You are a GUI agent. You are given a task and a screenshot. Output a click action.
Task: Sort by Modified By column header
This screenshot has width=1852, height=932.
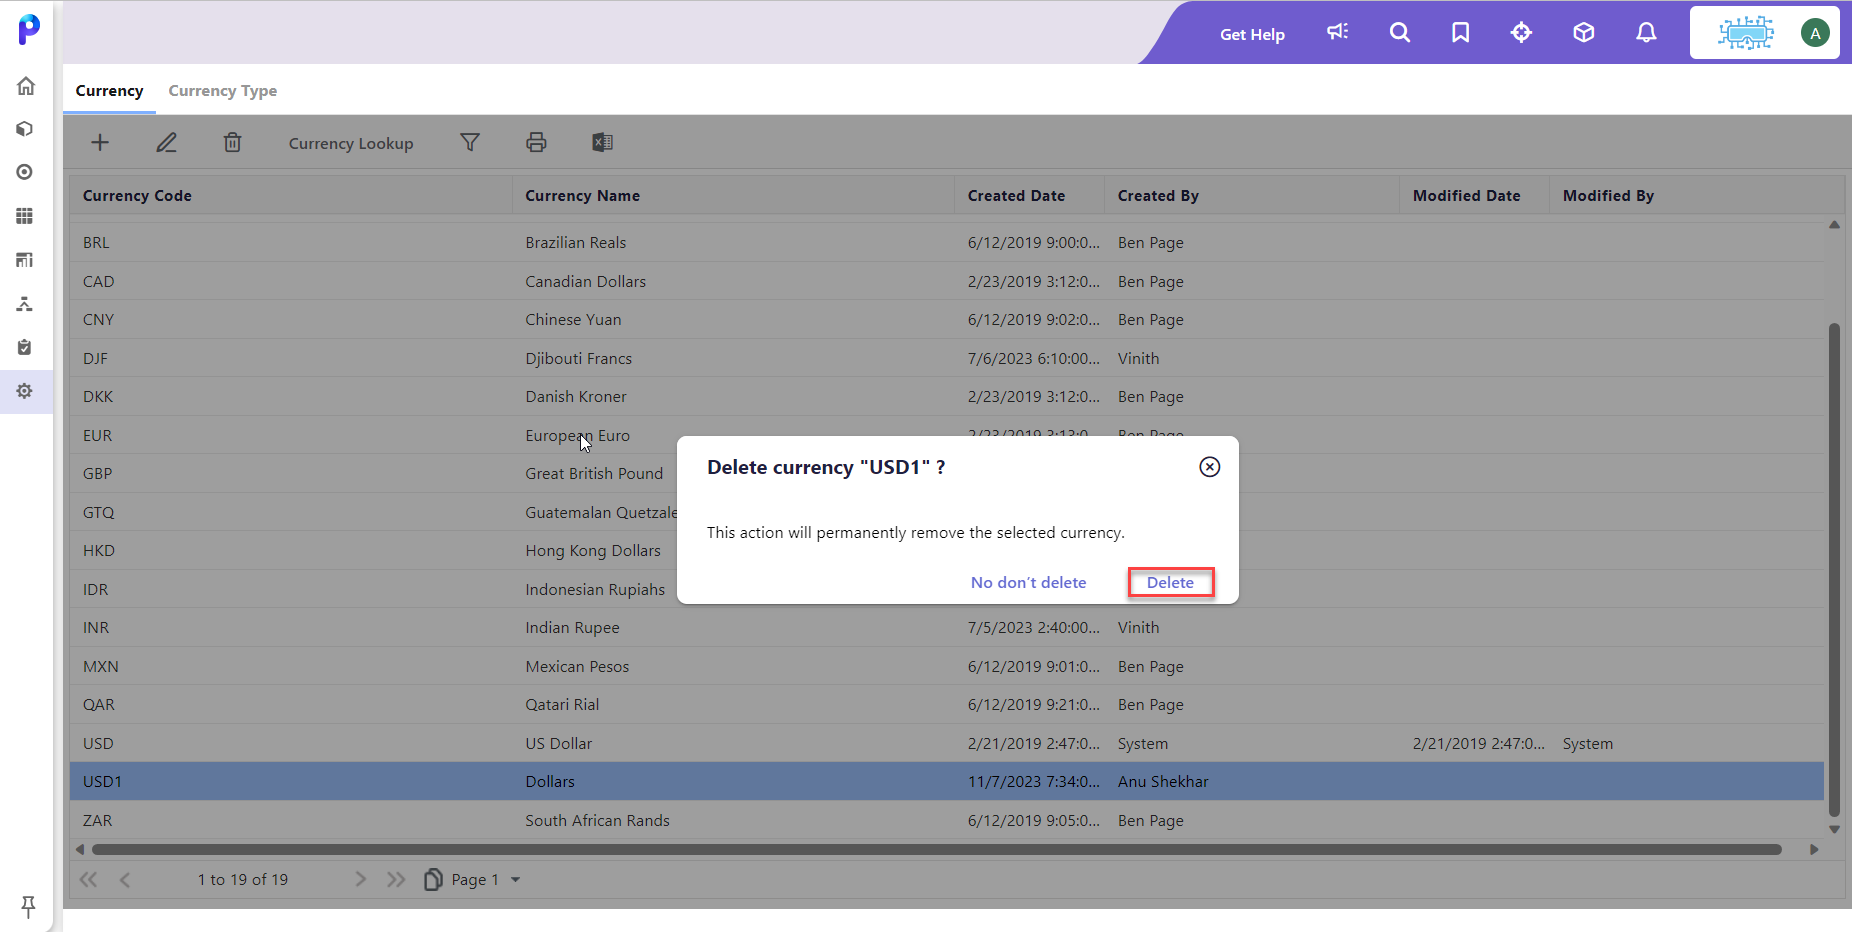pyautogui.click(x=1697, y=195)
